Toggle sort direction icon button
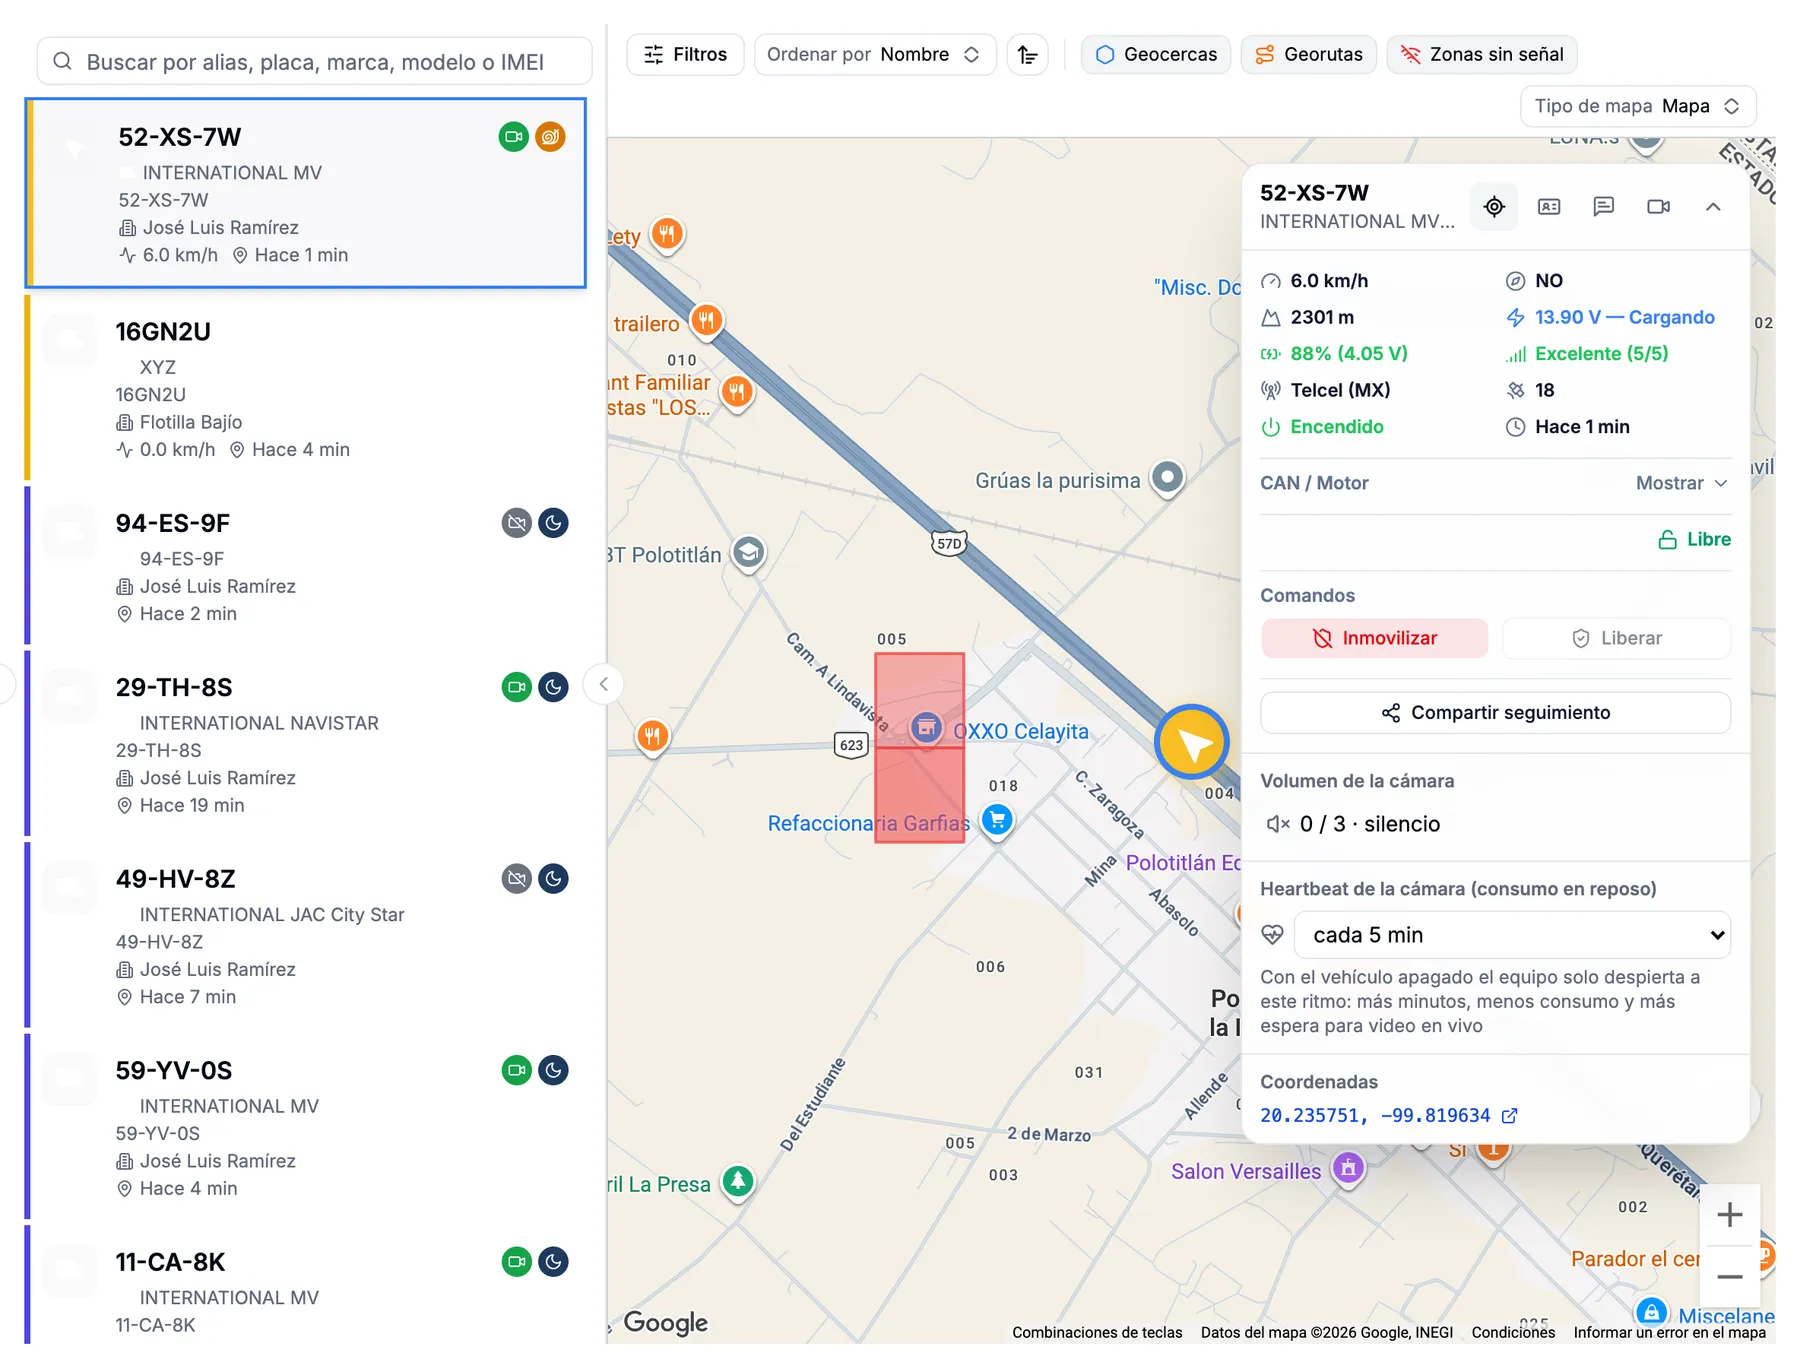Viewport: 1800px width, 1368px height. (x=1028, y=55)
